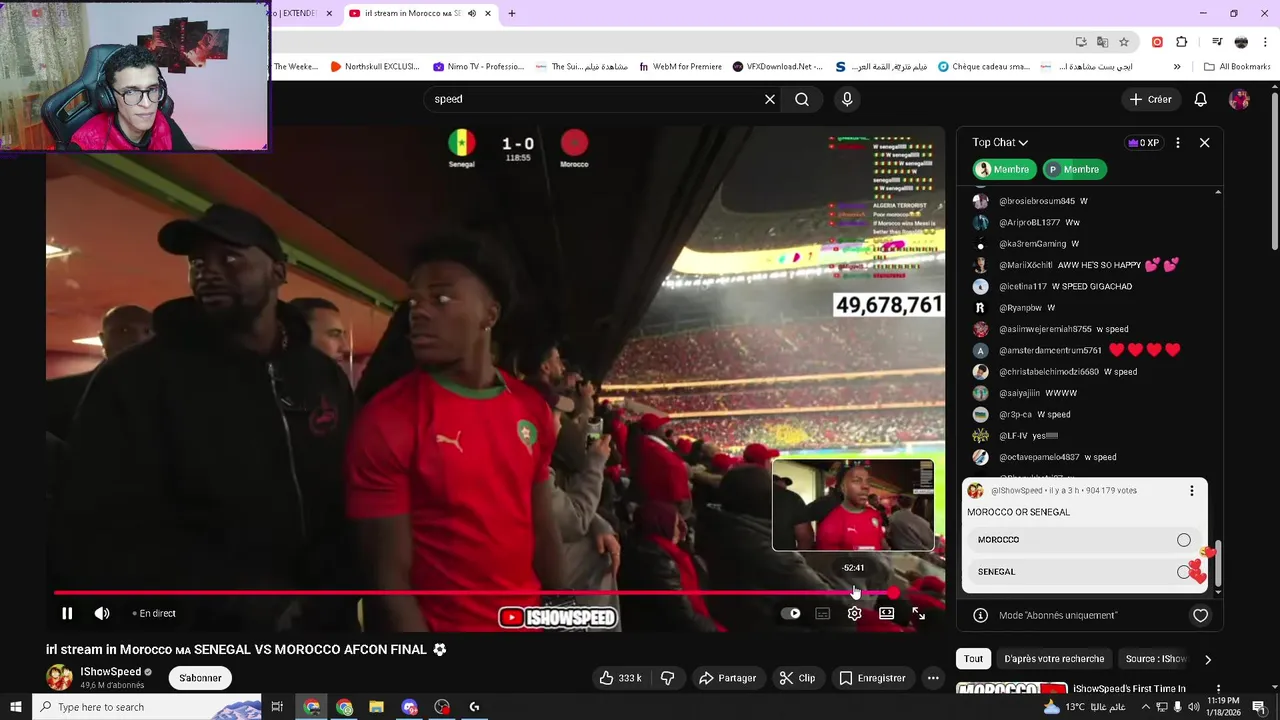Toggle autoplay switch in player
Viewport: 1280px width, 720px height.
click(x=791, y=613)
